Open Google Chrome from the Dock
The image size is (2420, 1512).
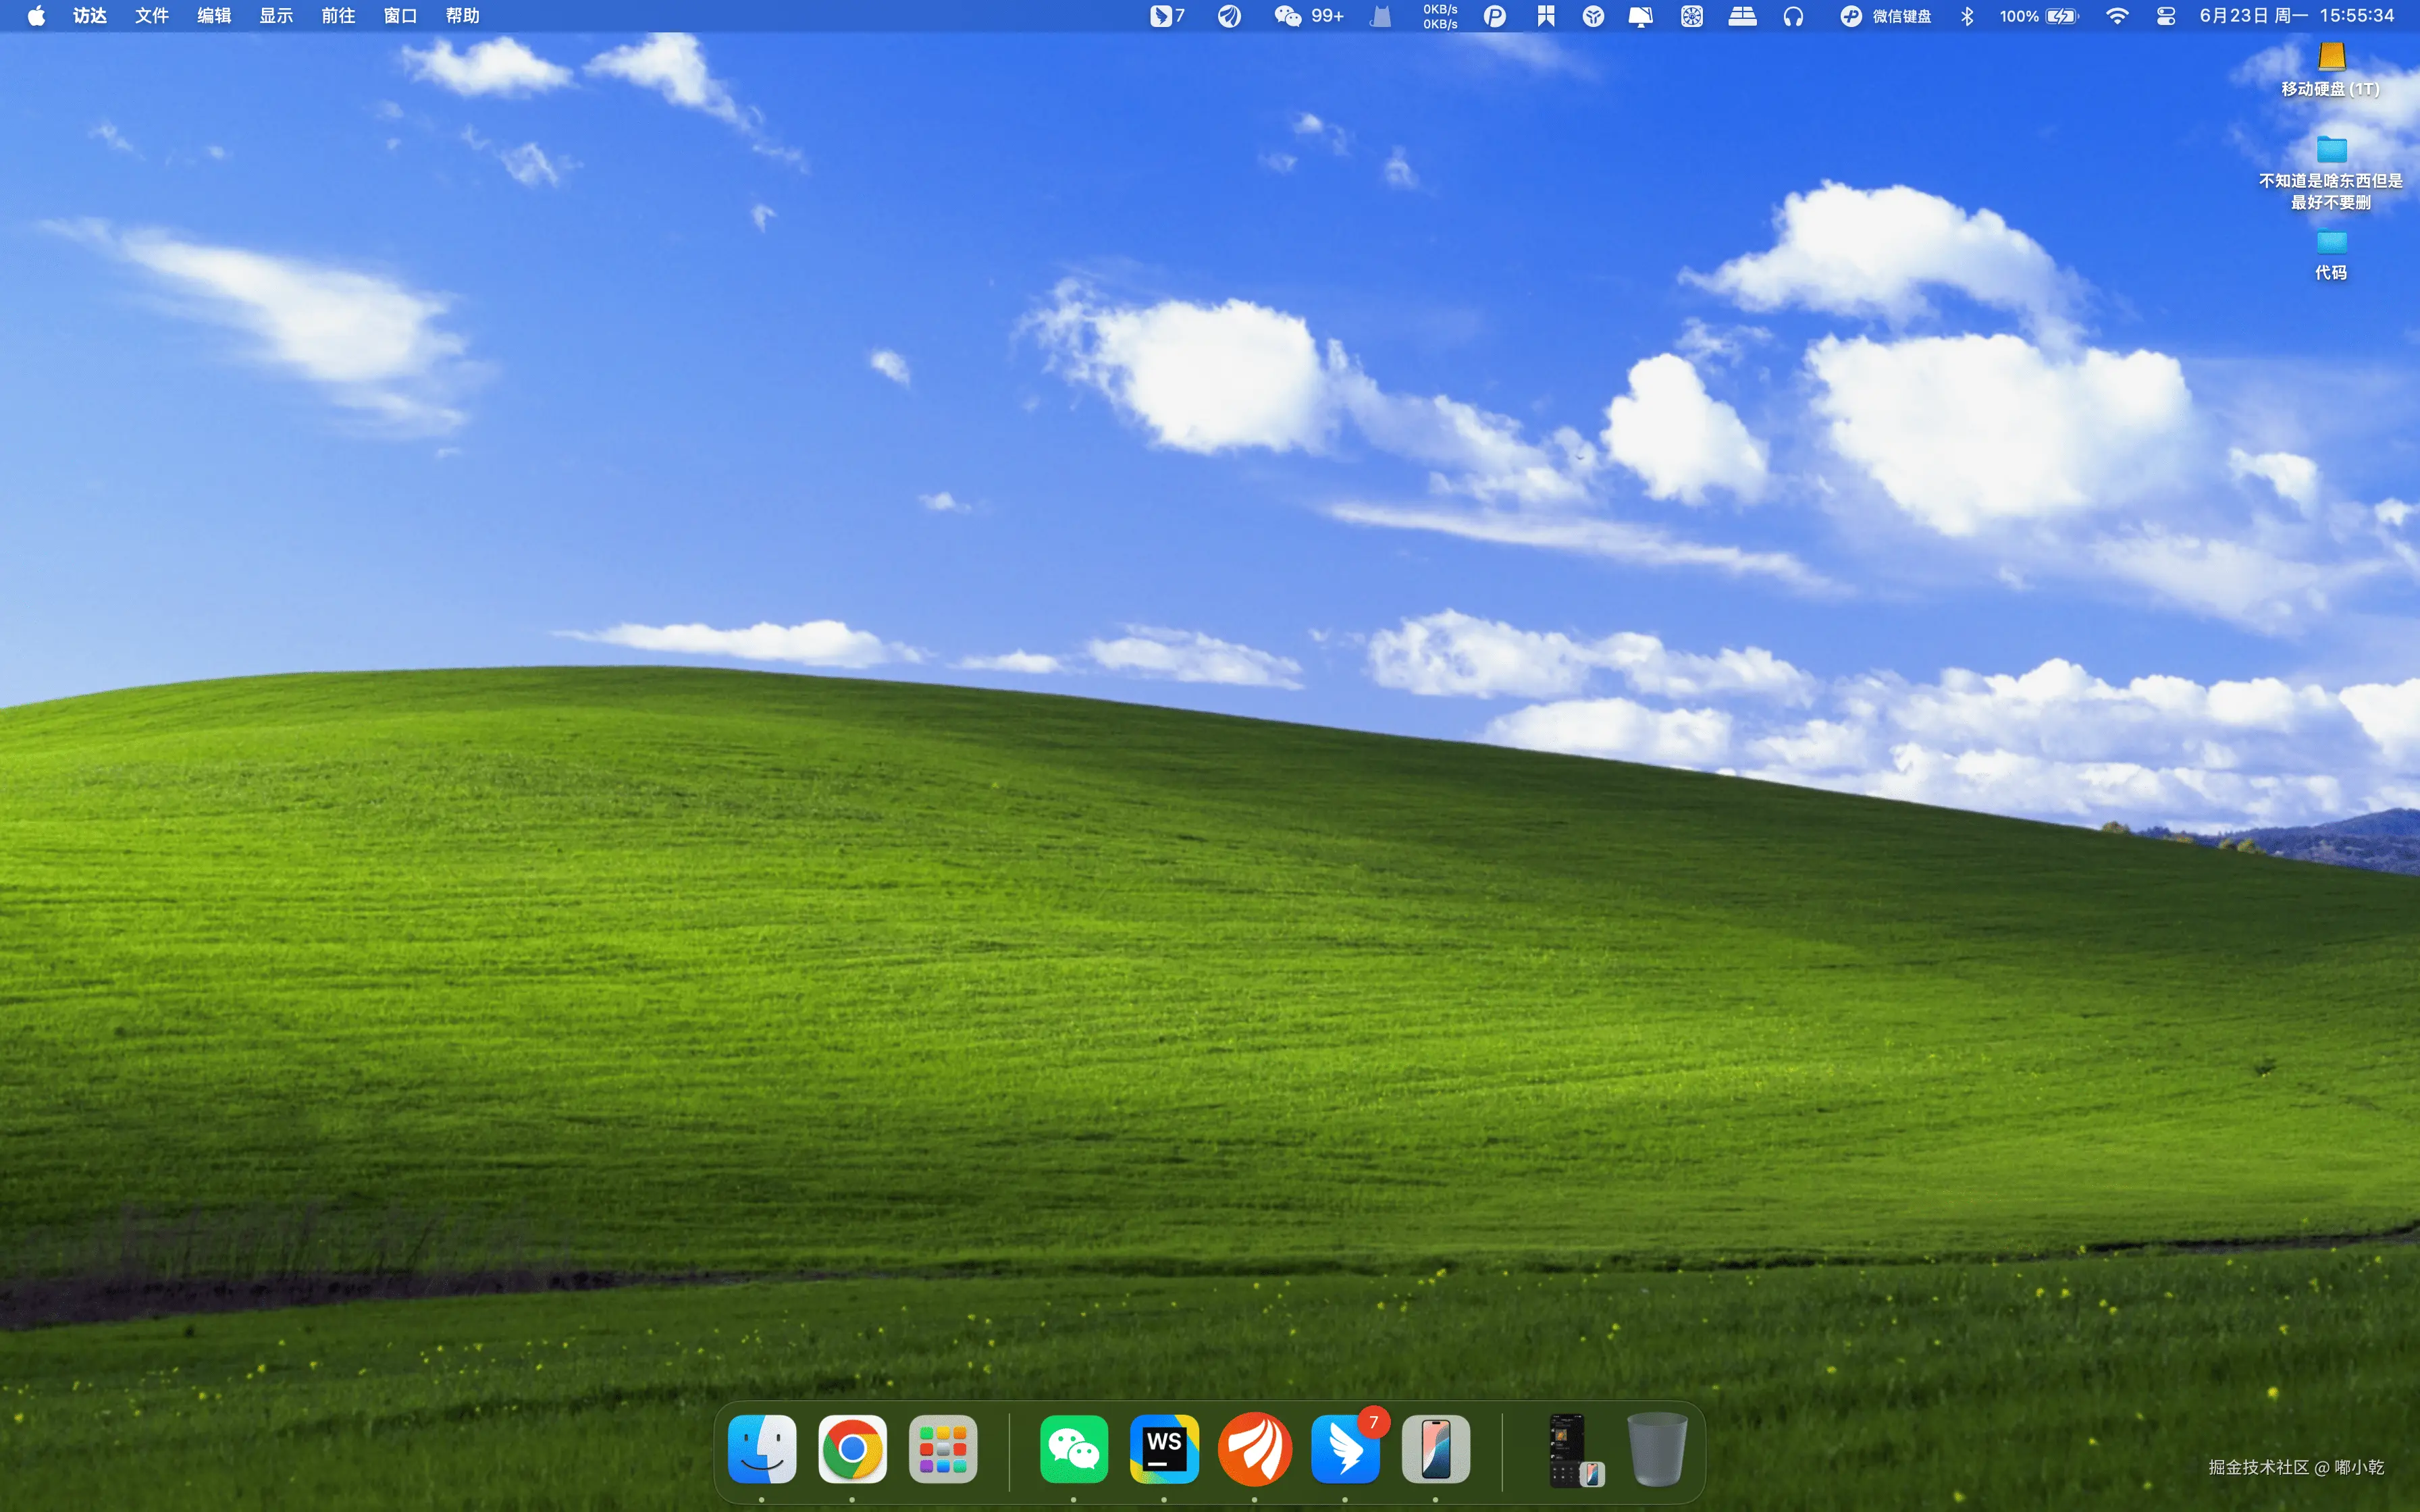(x=852, y=1449)
